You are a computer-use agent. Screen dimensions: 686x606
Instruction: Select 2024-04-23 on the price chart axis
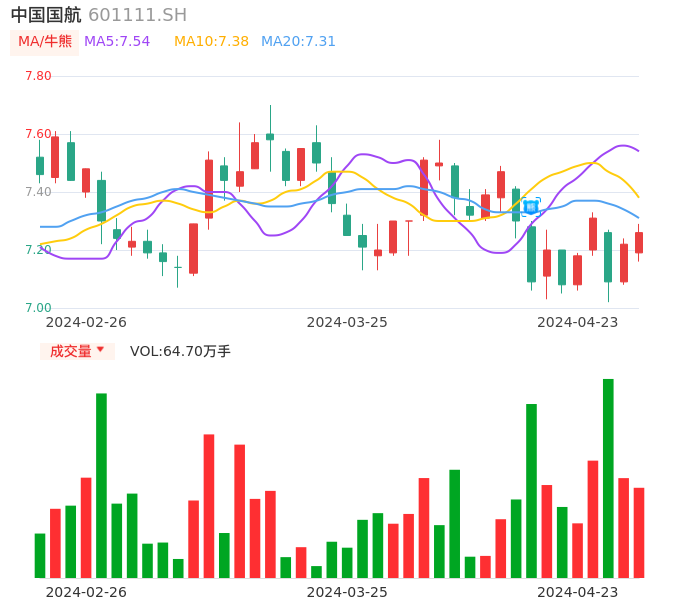pyautogui.click(x=578, y=322)
